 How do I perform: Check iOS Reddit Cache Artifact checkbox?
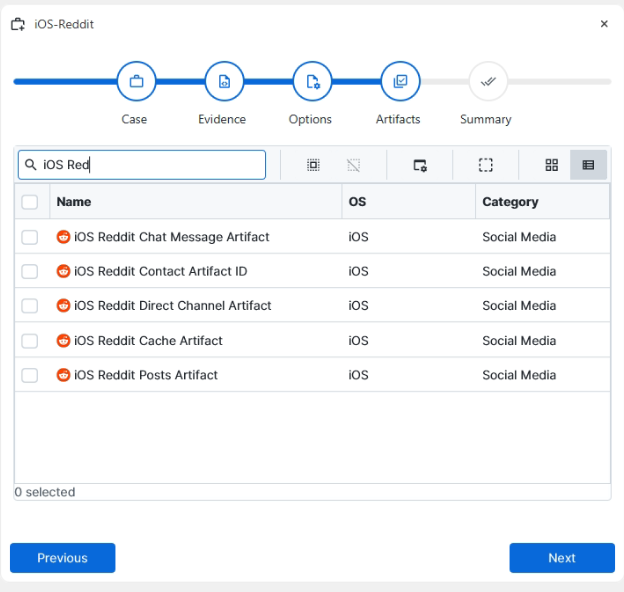pyautogui.click(x=30, y=341)
